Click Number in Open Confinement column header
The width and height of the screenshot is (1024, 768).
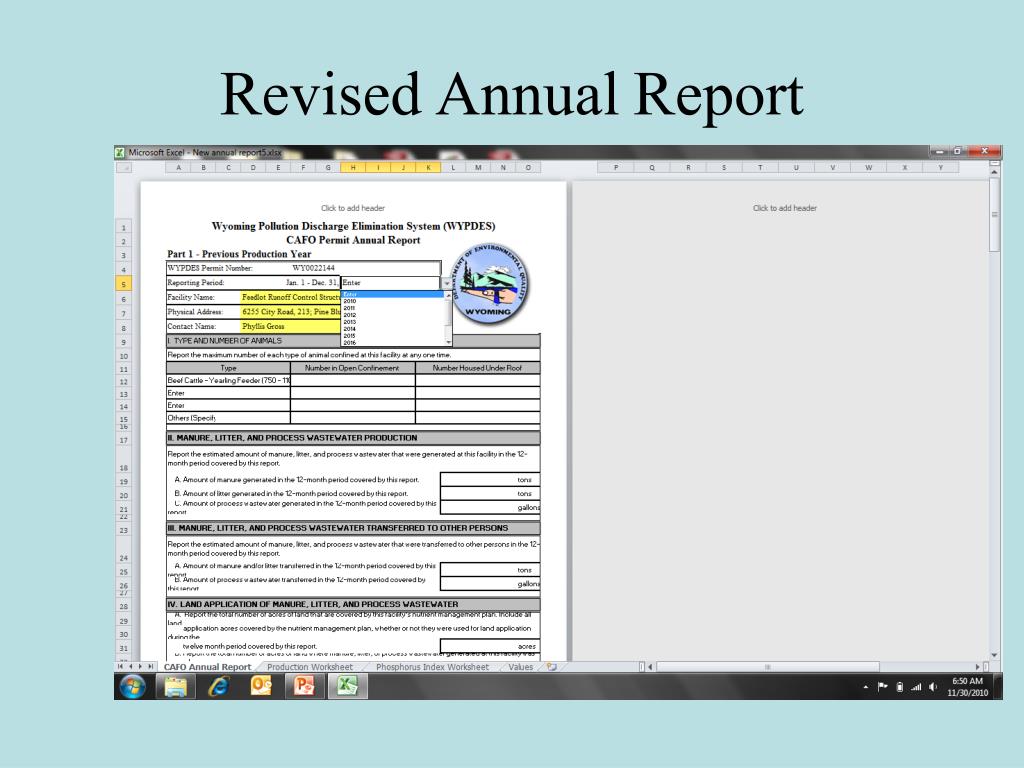point(353,368)
